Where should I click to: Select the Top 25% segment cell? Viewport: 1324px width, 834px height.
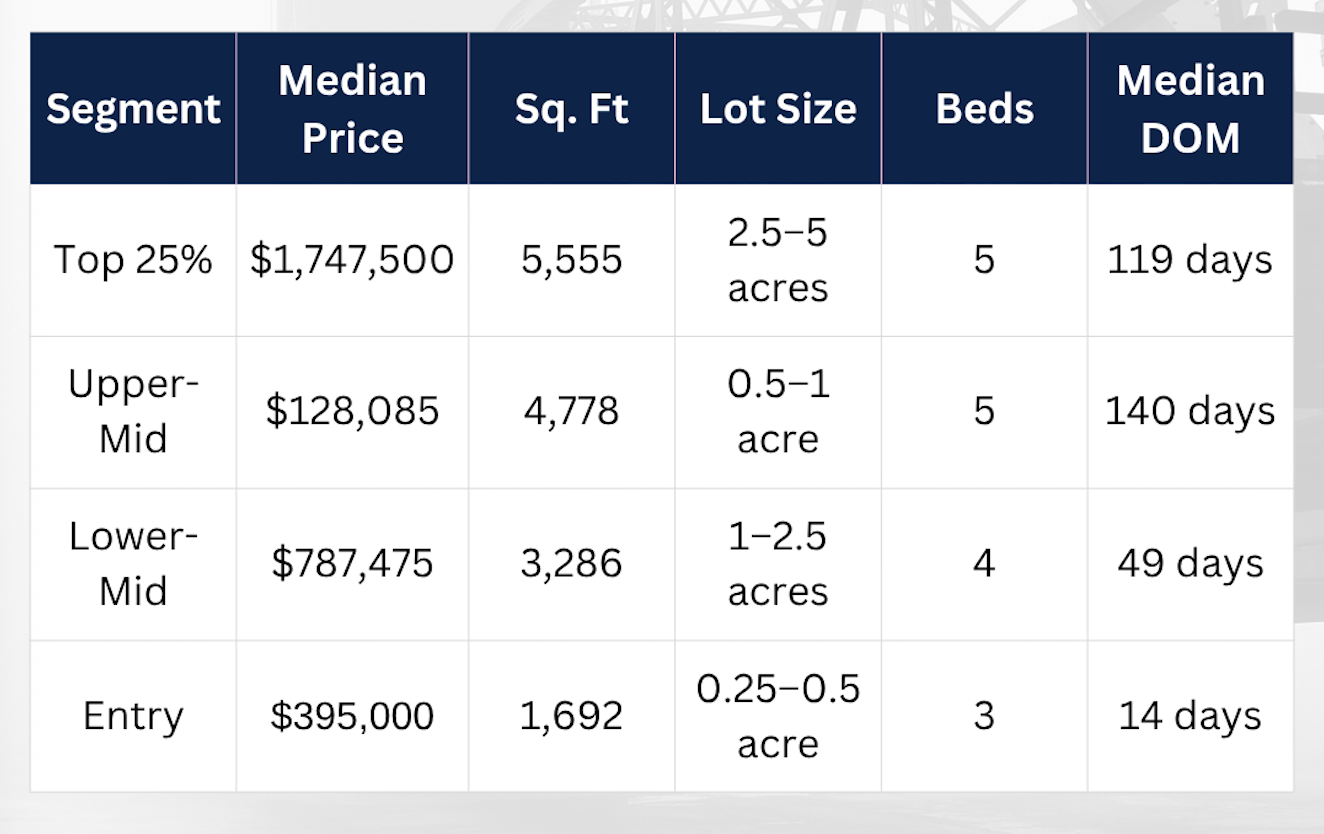click(133, 260)
